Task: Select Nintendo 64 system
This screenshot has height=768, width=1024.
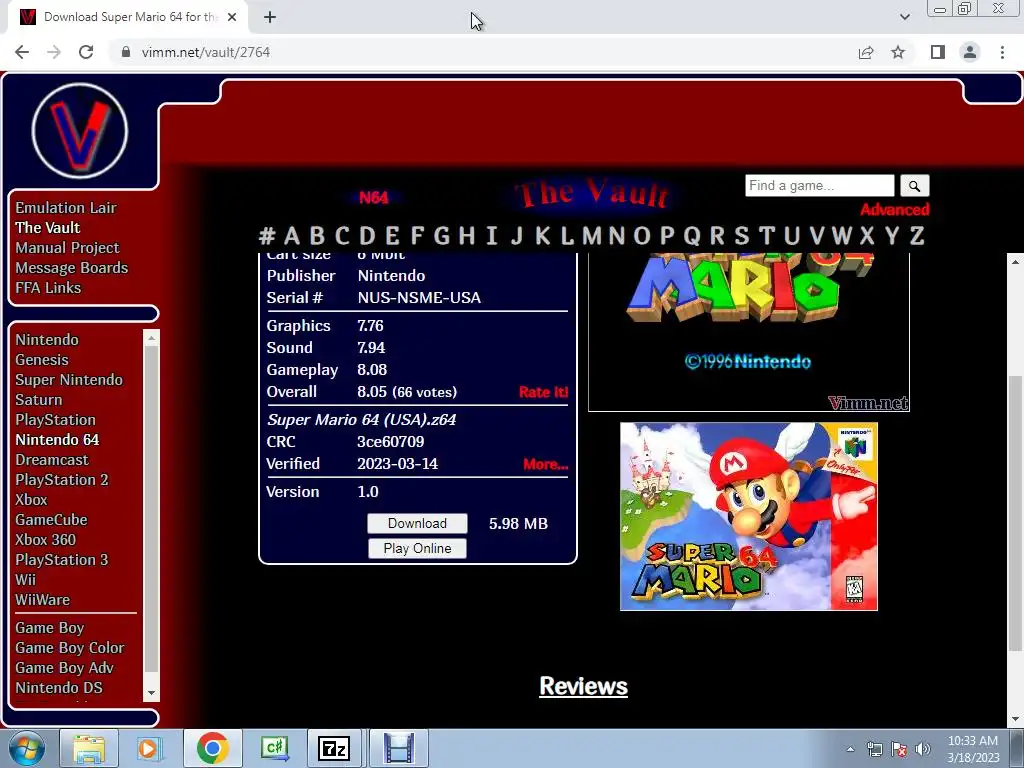Action: [57, 440]
